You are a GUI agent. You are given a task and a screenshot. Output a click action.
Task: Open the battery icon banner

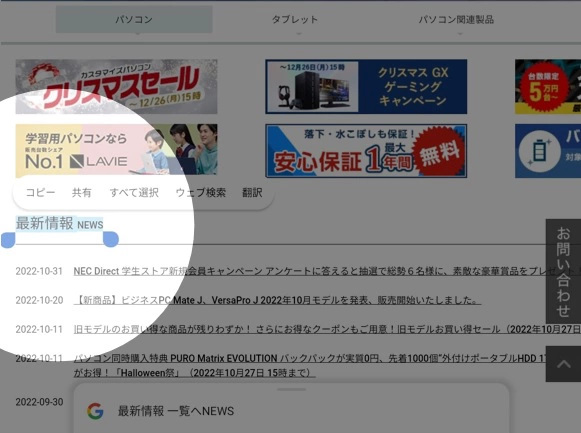(x=548, y=151)
